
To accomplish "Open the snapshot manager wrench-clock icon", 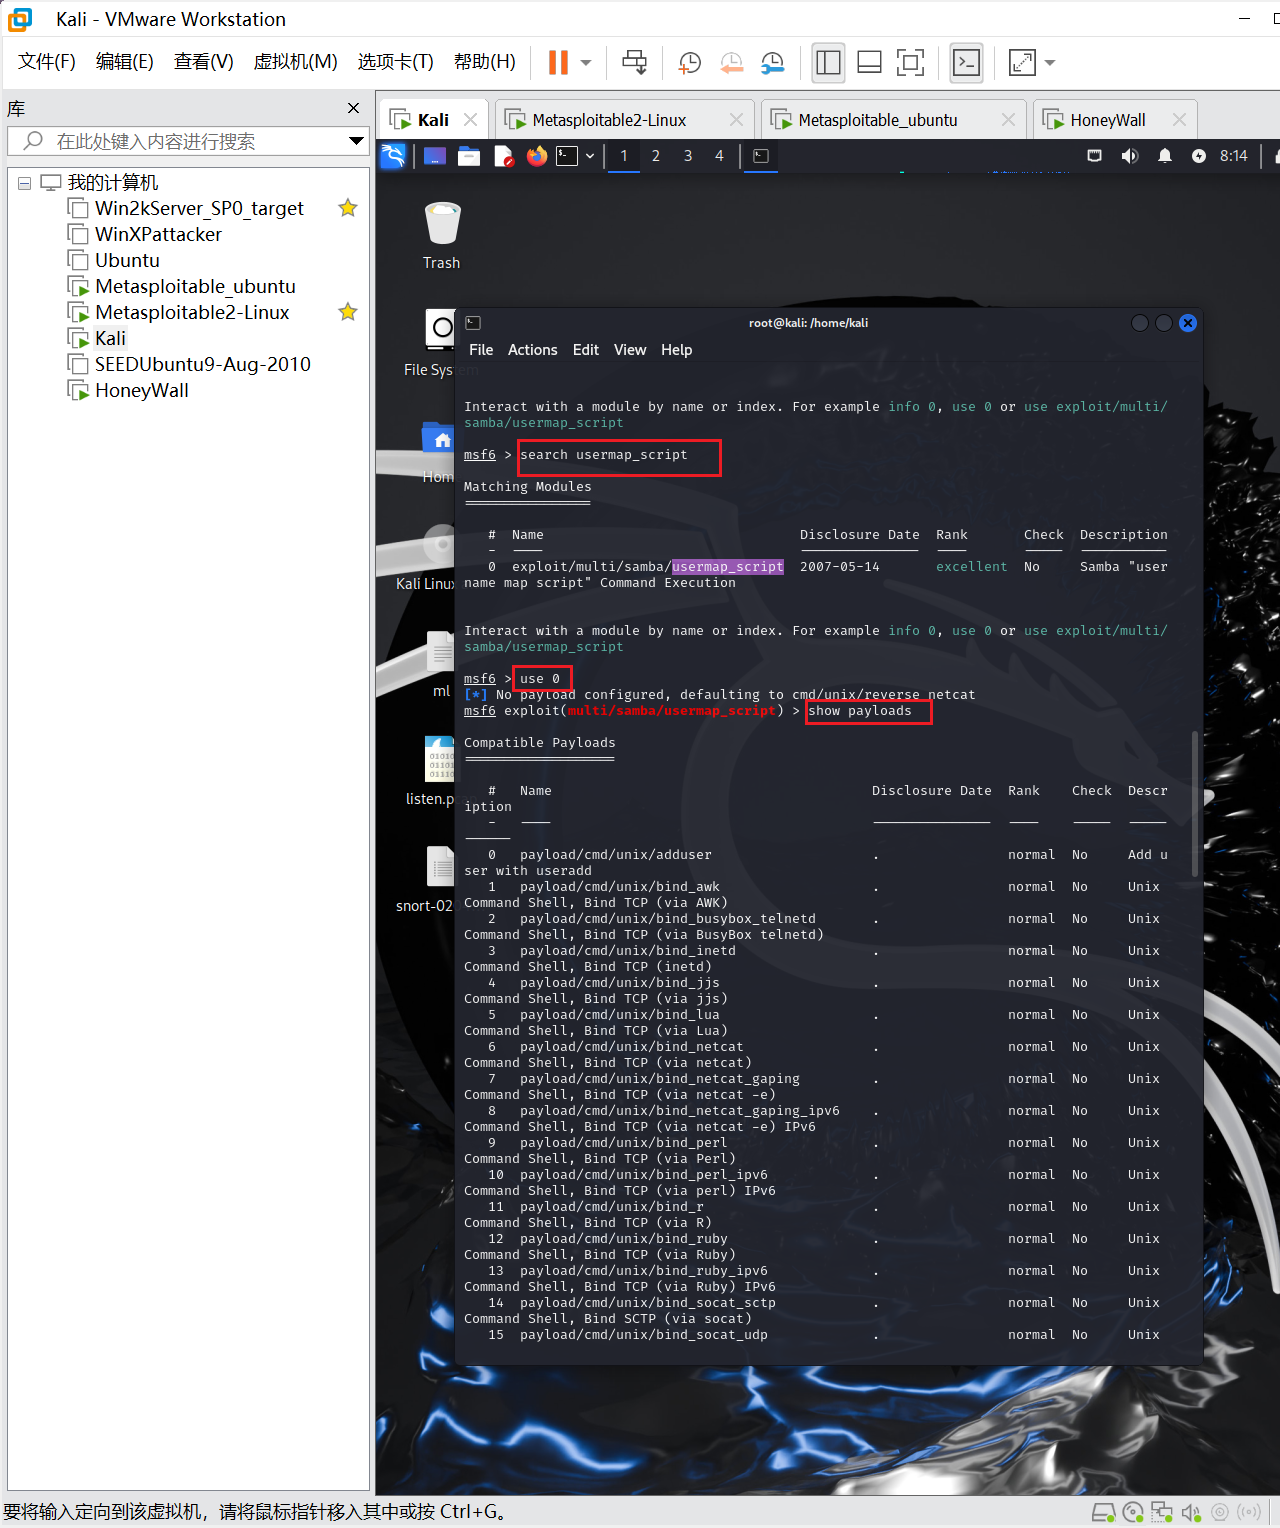I will click(773, 62).
